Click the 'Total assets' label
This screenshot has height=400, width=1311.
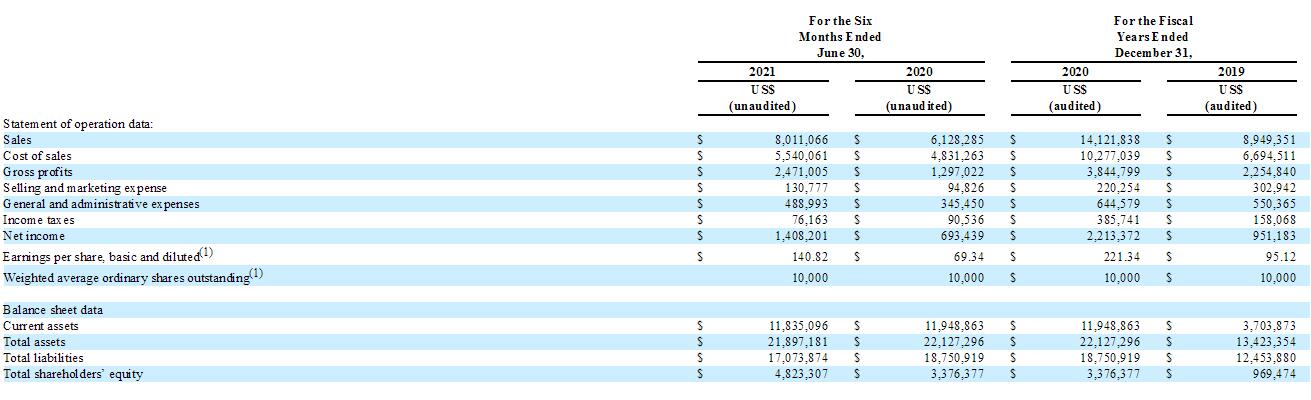35,342
